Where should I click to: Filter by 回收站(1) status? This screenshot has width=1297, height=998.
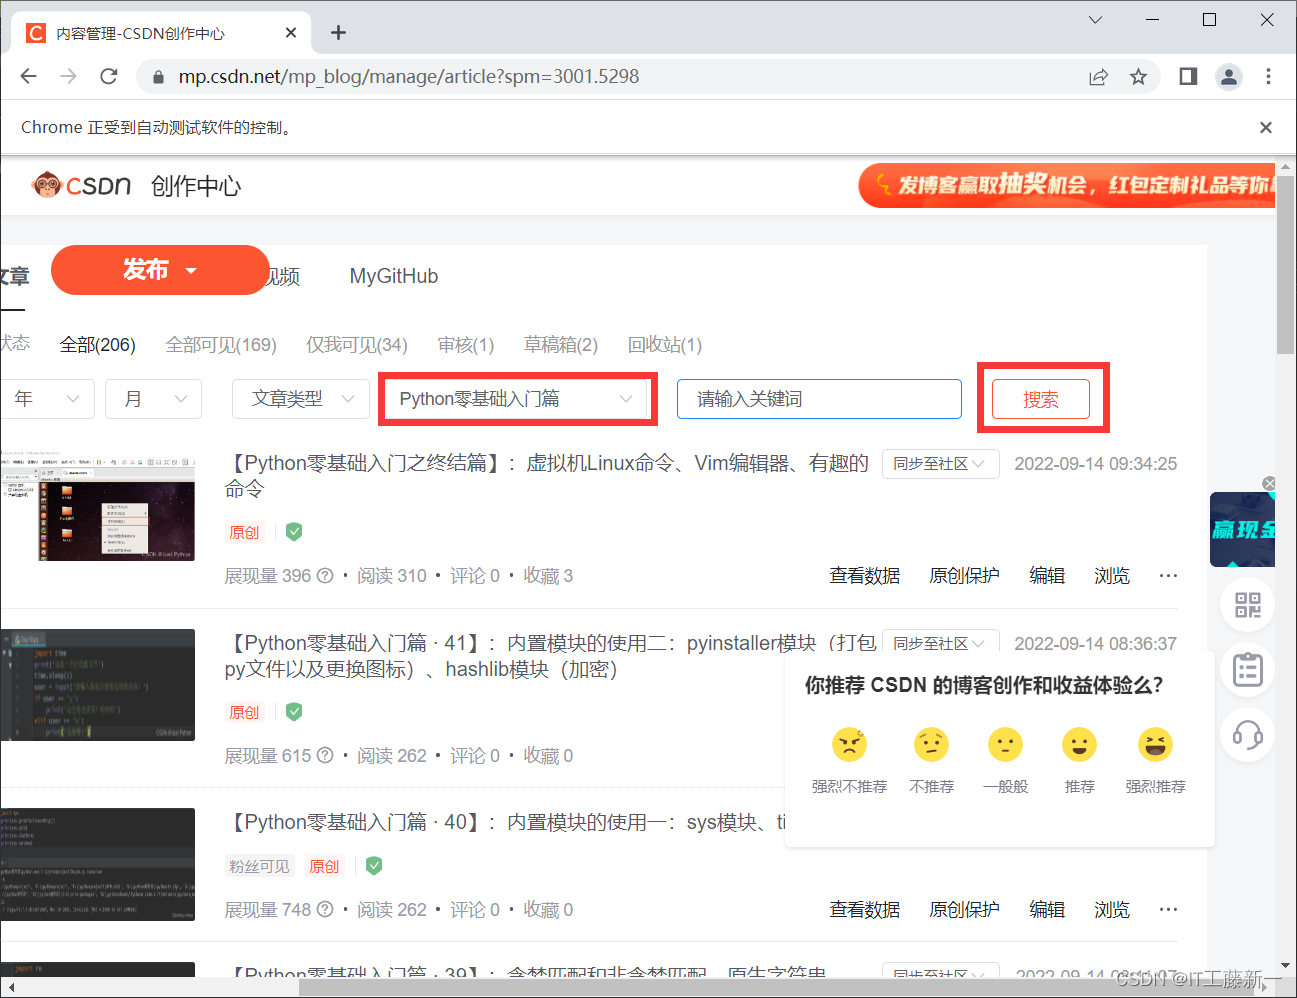click(665, 345)
